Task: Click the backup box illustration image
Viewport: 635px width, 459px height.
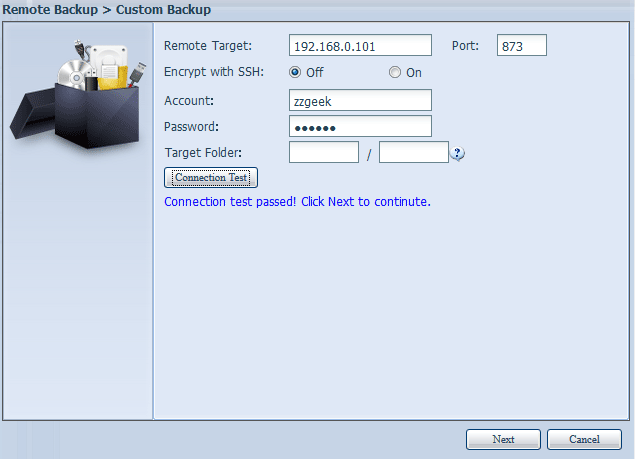Action: point(78,94)
